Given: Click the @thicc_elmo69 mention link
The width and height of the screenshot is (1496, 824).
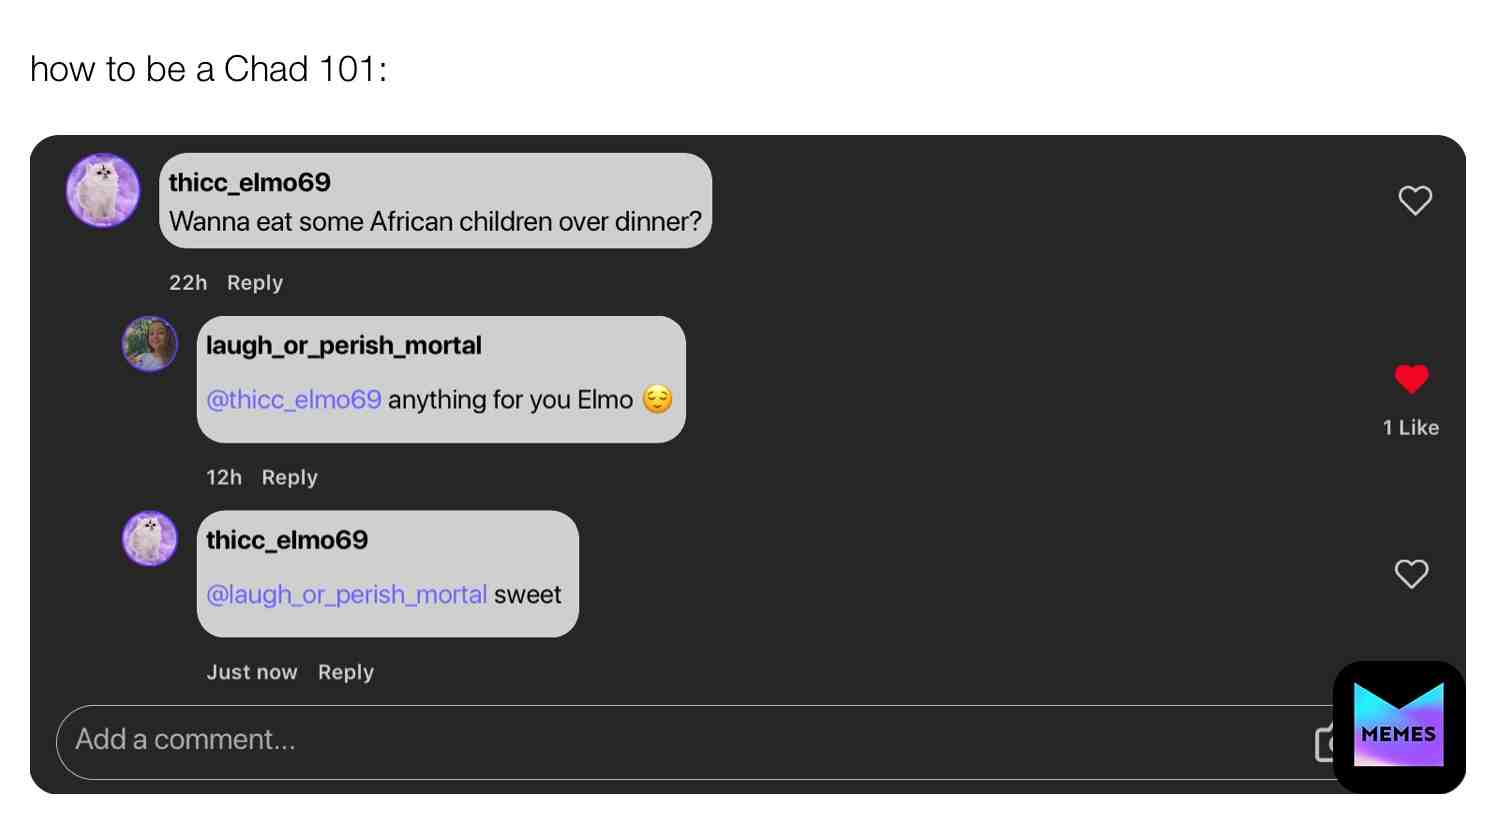Looking at the screenshot, I should (x=294, y=400).
